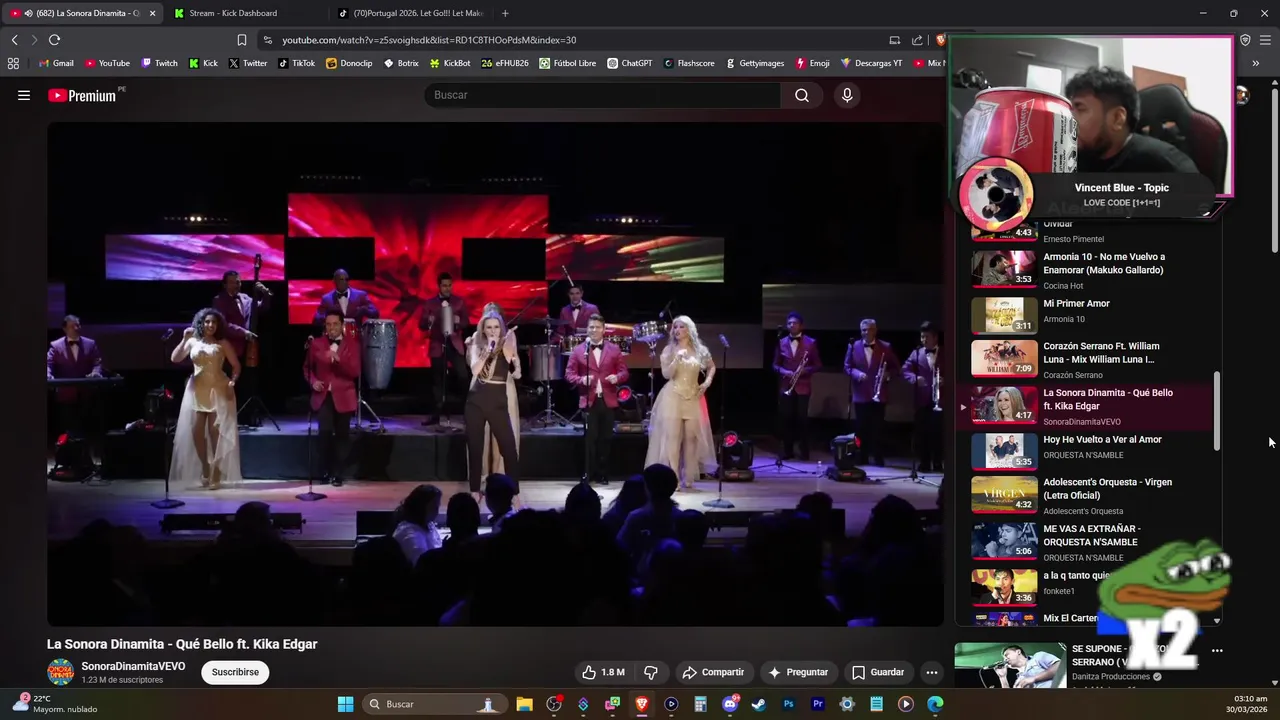Open TikTok bookmark
The width and height of the screenshot is (1280, 720).
pyautogui.click(x=296, y=63)
